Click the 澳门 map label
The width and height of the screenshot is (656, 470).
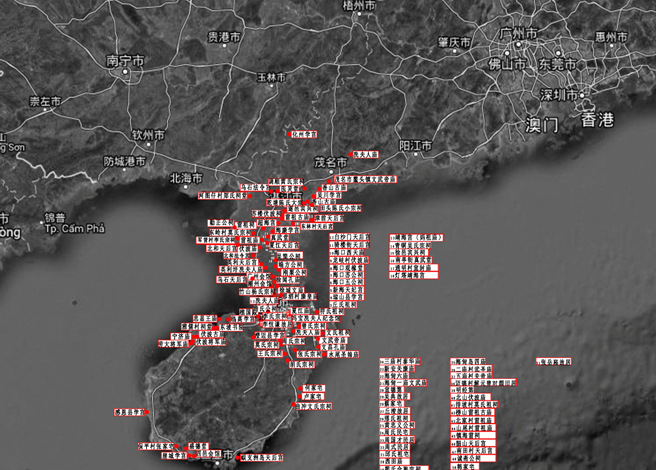[540, 124]
